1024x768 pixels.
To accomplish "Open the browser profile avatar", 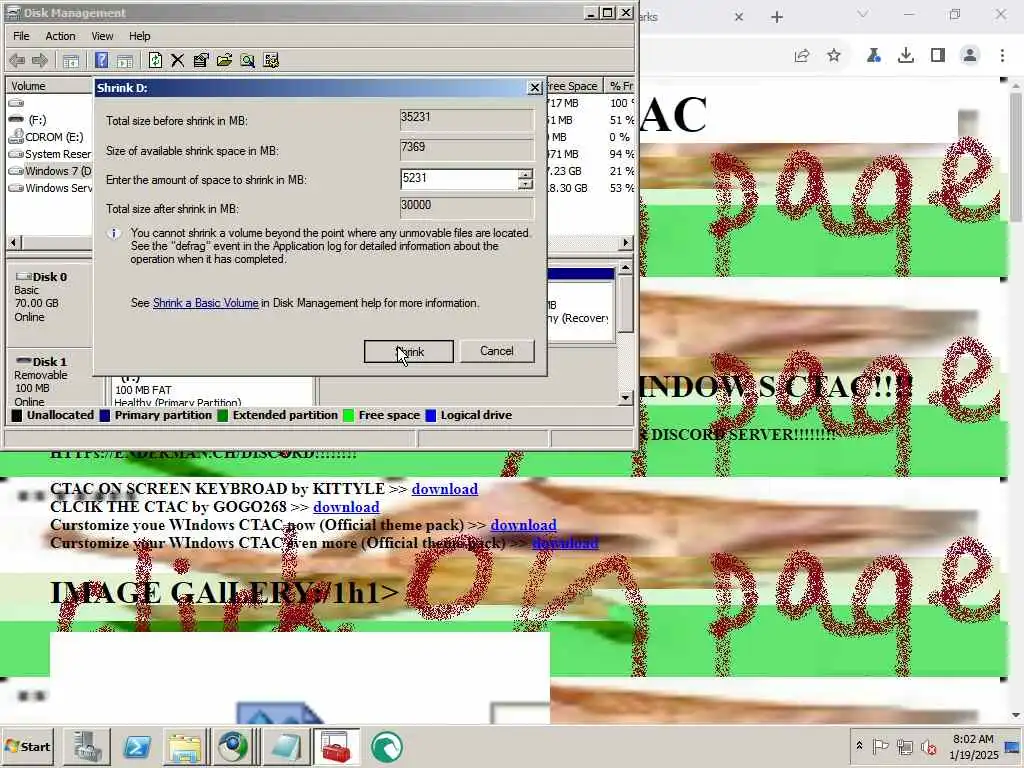I will pyautogui.click(x=970, y=56).
